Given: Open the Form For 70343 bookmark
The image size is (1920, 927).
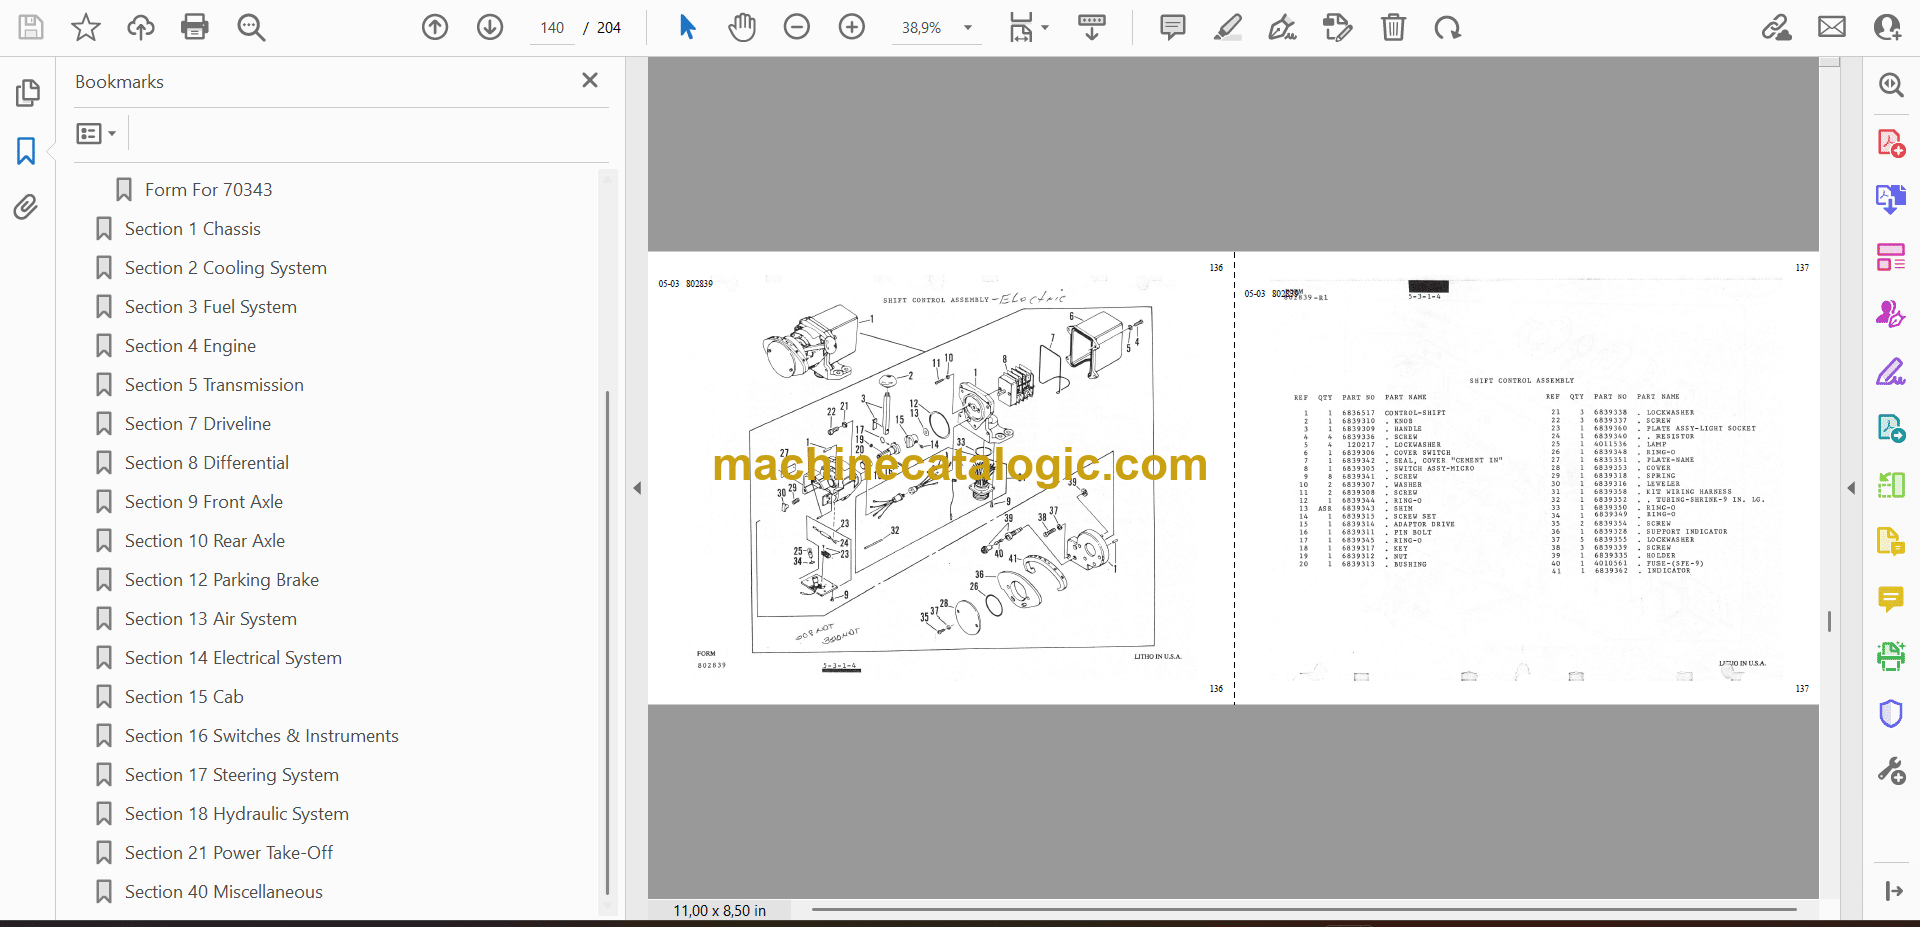Looking at the screenshot, I should (x=208, y=190).
